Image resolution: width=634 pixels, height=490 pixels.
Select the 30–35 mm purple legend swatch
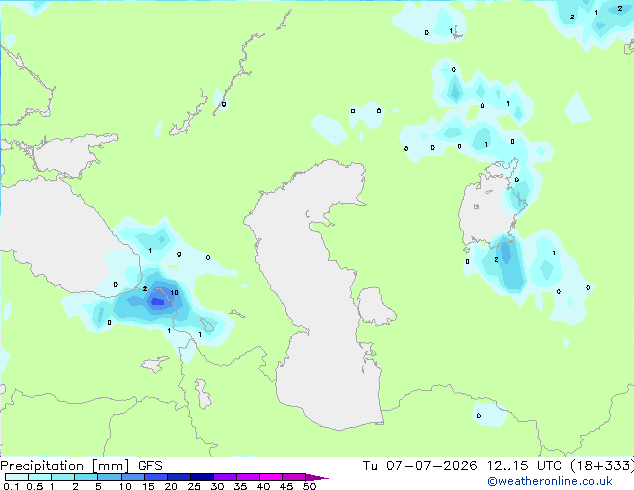[225, 477]
